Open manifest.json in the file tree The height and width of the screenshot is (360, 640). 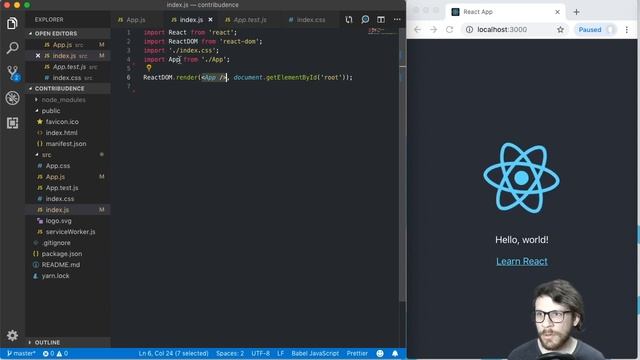[x=67, y=144]
